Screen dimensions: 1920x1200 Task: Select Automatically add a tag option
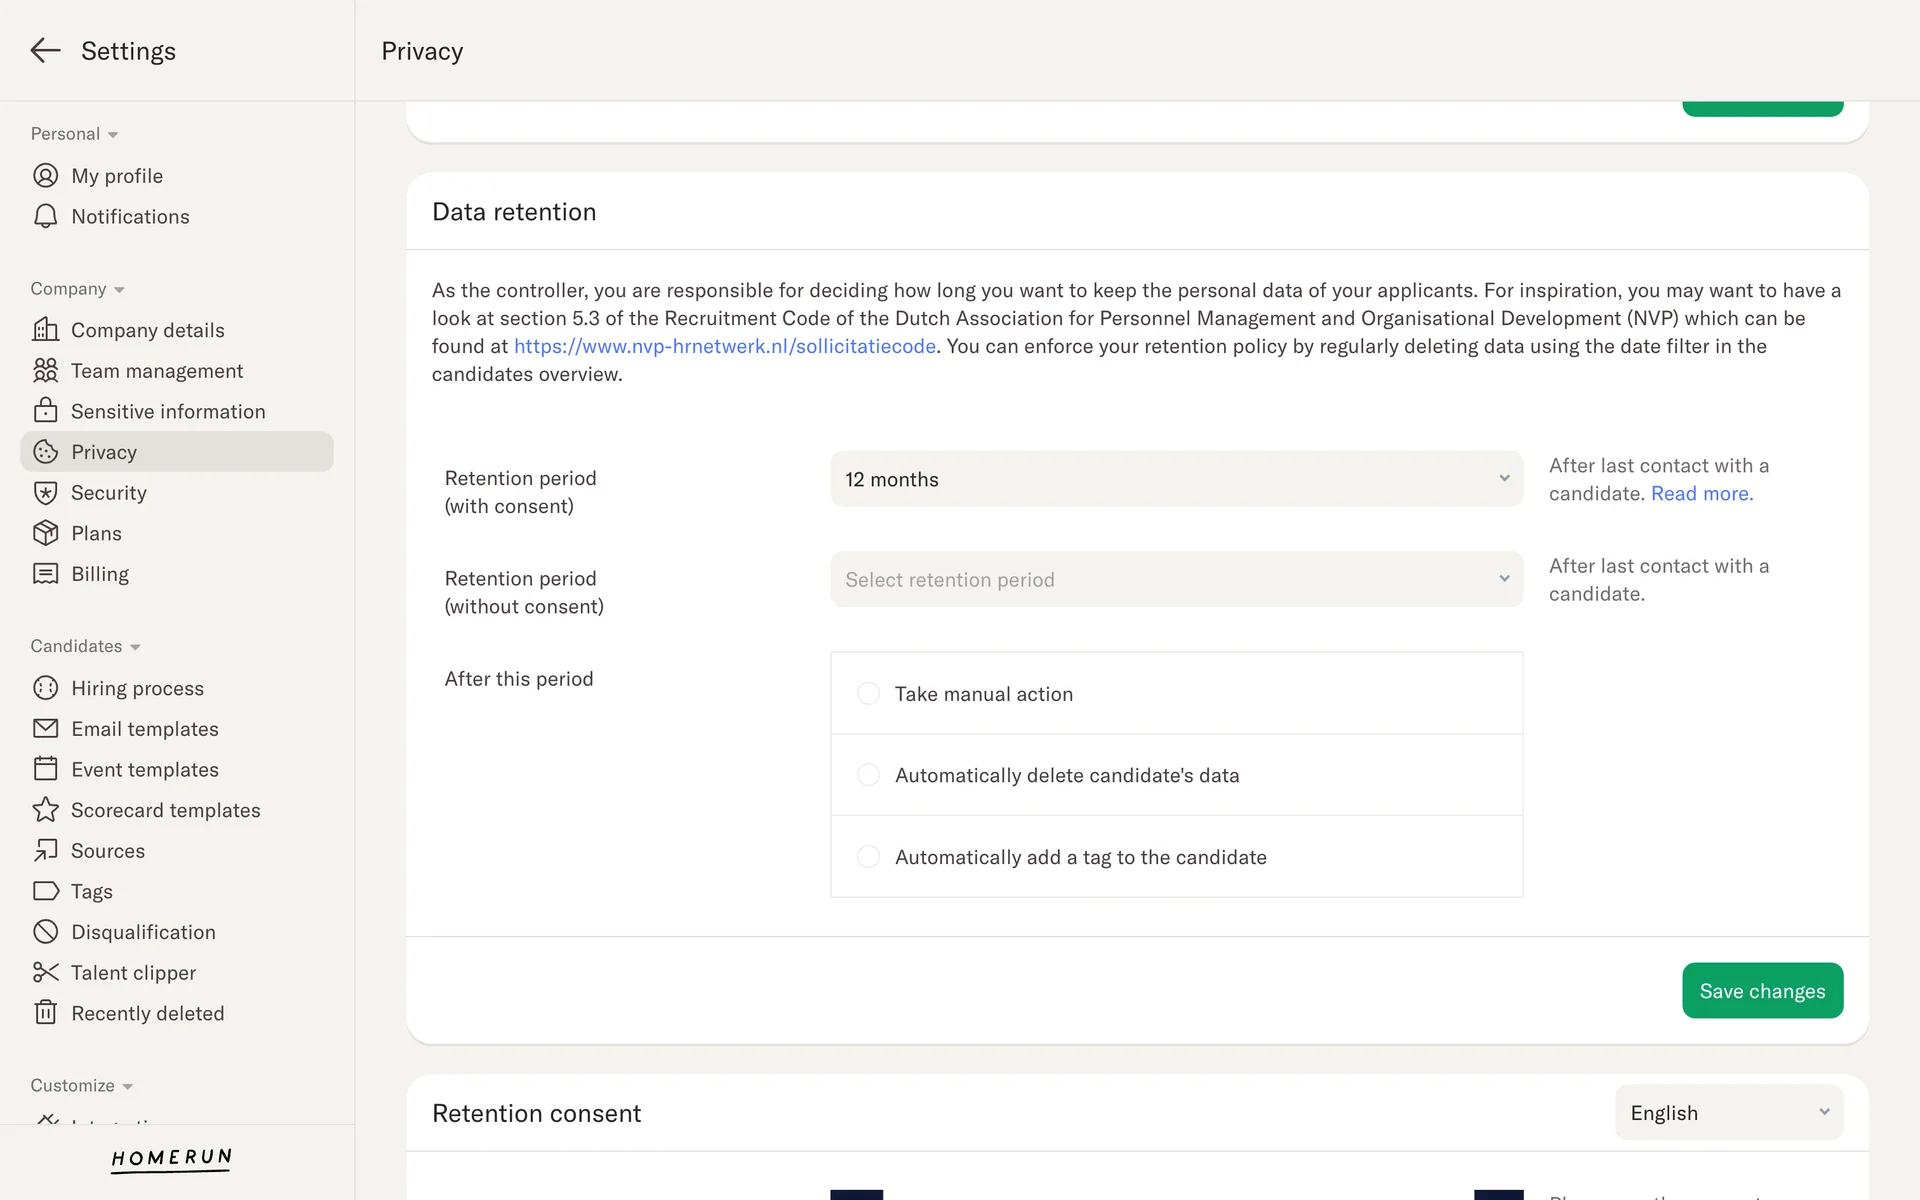868,857
